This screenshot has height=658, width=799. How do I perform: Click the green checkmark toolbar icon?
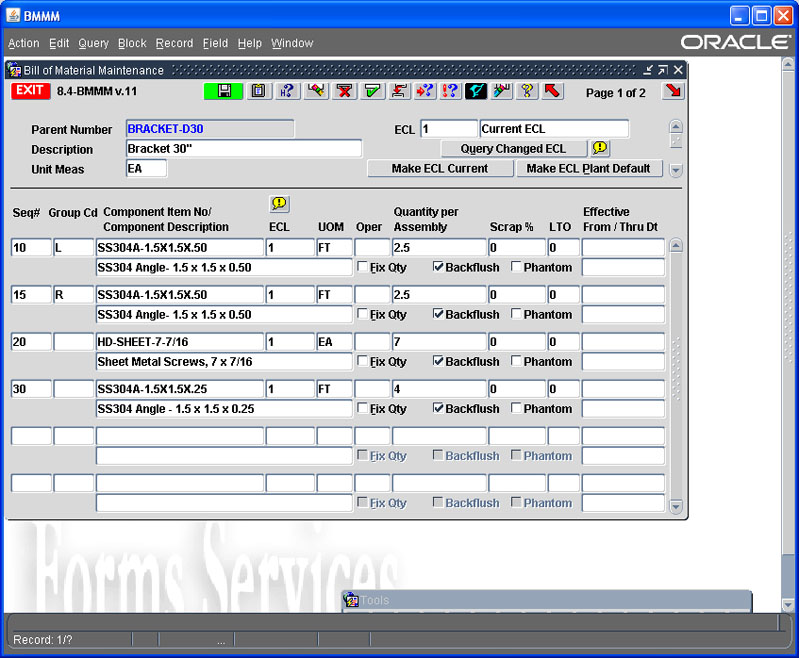click(372, 91)
